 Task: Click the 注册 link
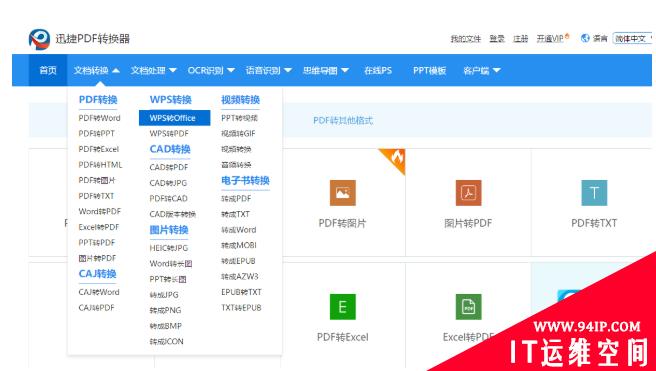[520, 38]
